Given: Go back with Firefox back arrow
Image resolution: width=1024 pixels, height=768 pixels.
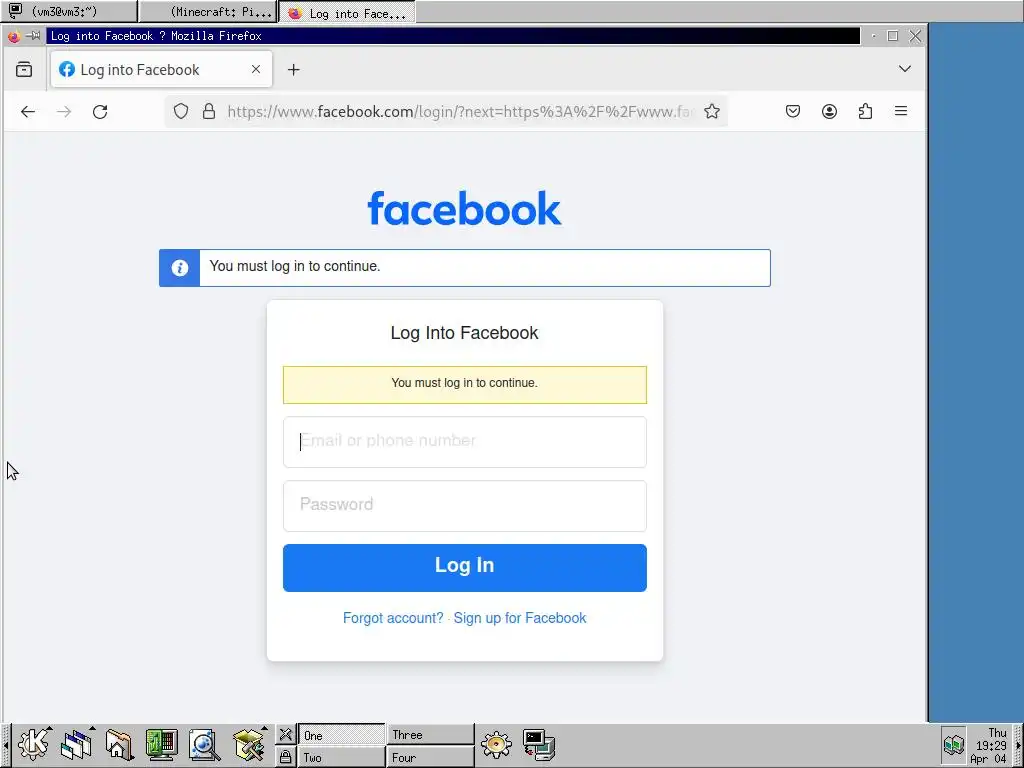Looking at the screenshot, I should pos(28,112).
